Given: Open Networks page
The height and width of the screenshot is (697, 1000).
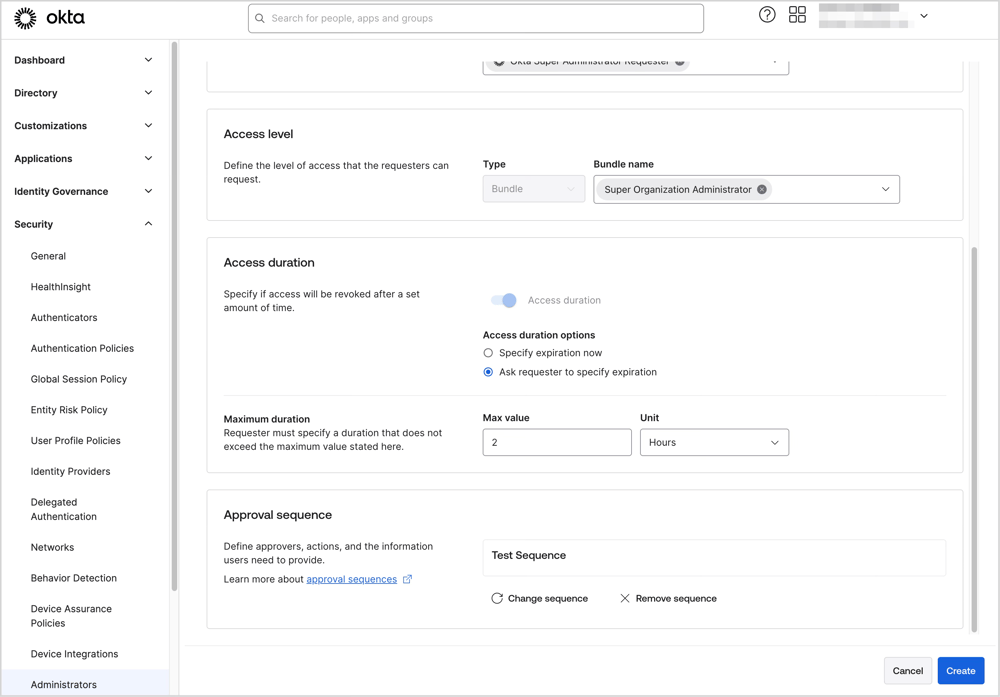Looking at the screenshot, I should (x=52, y=547).
